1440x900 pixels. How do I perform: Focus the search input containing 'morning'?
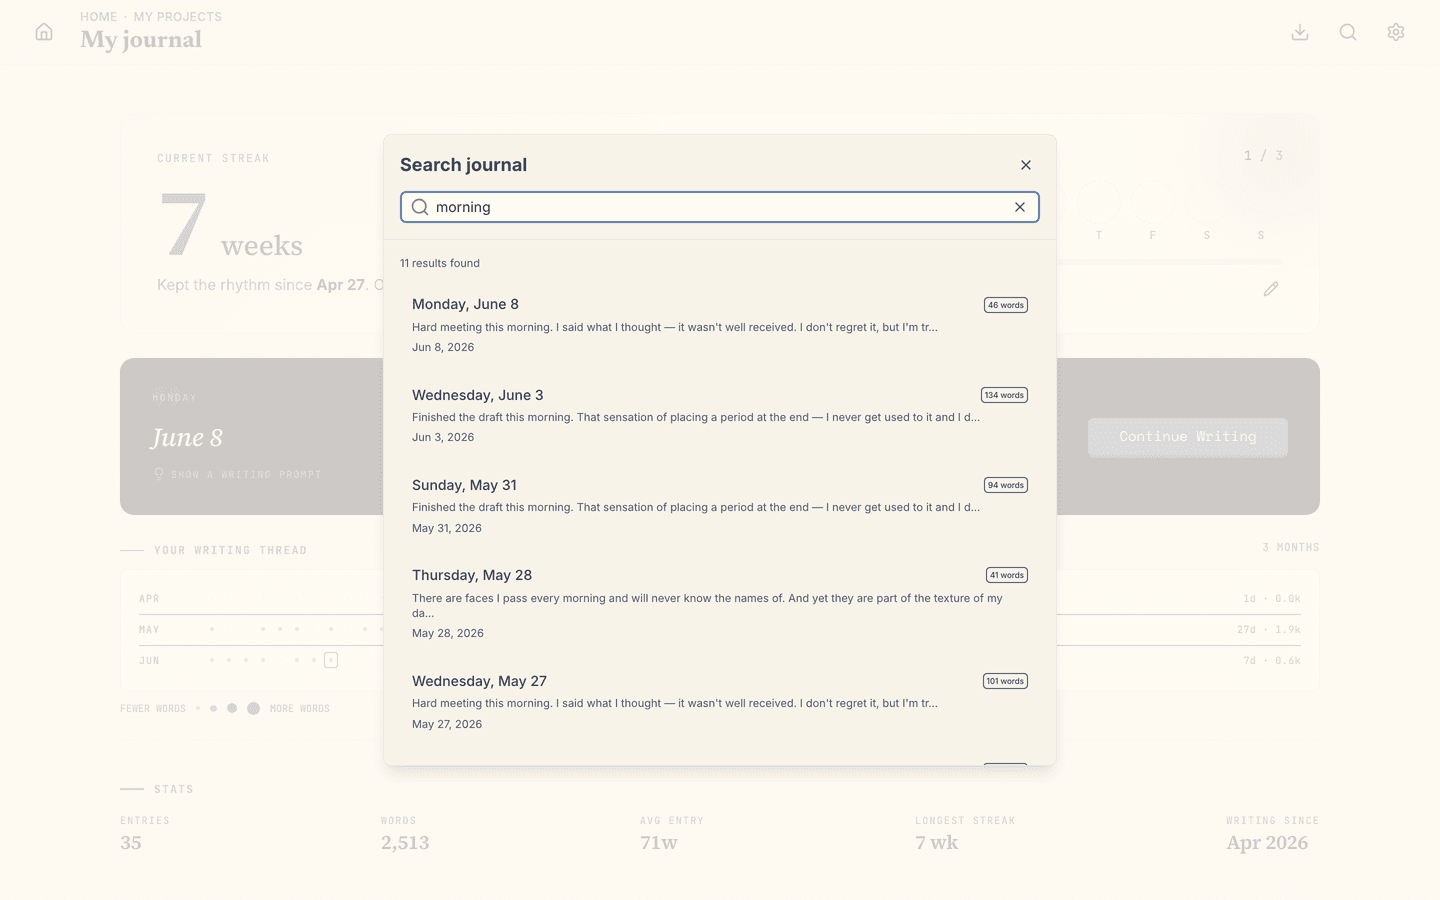[720, 207]
